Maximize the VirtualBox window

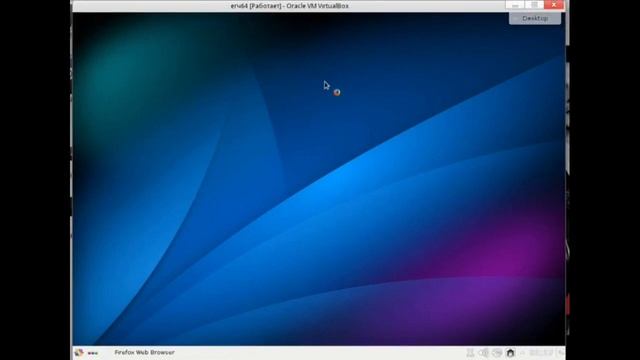pos(534,4)
